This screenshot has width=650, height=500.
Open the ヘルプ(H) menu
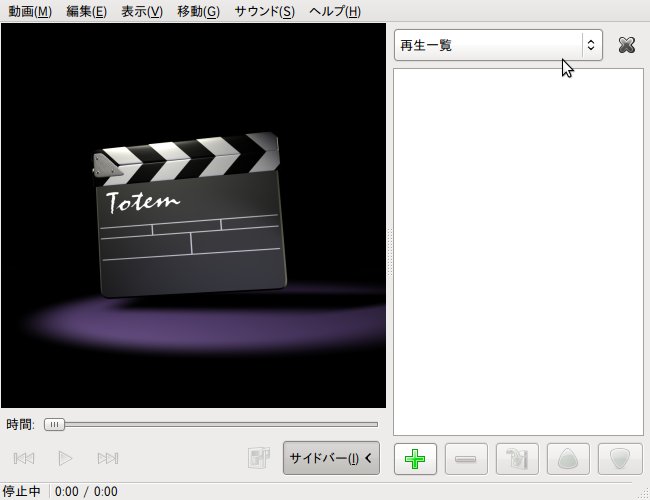coord(335,11)
